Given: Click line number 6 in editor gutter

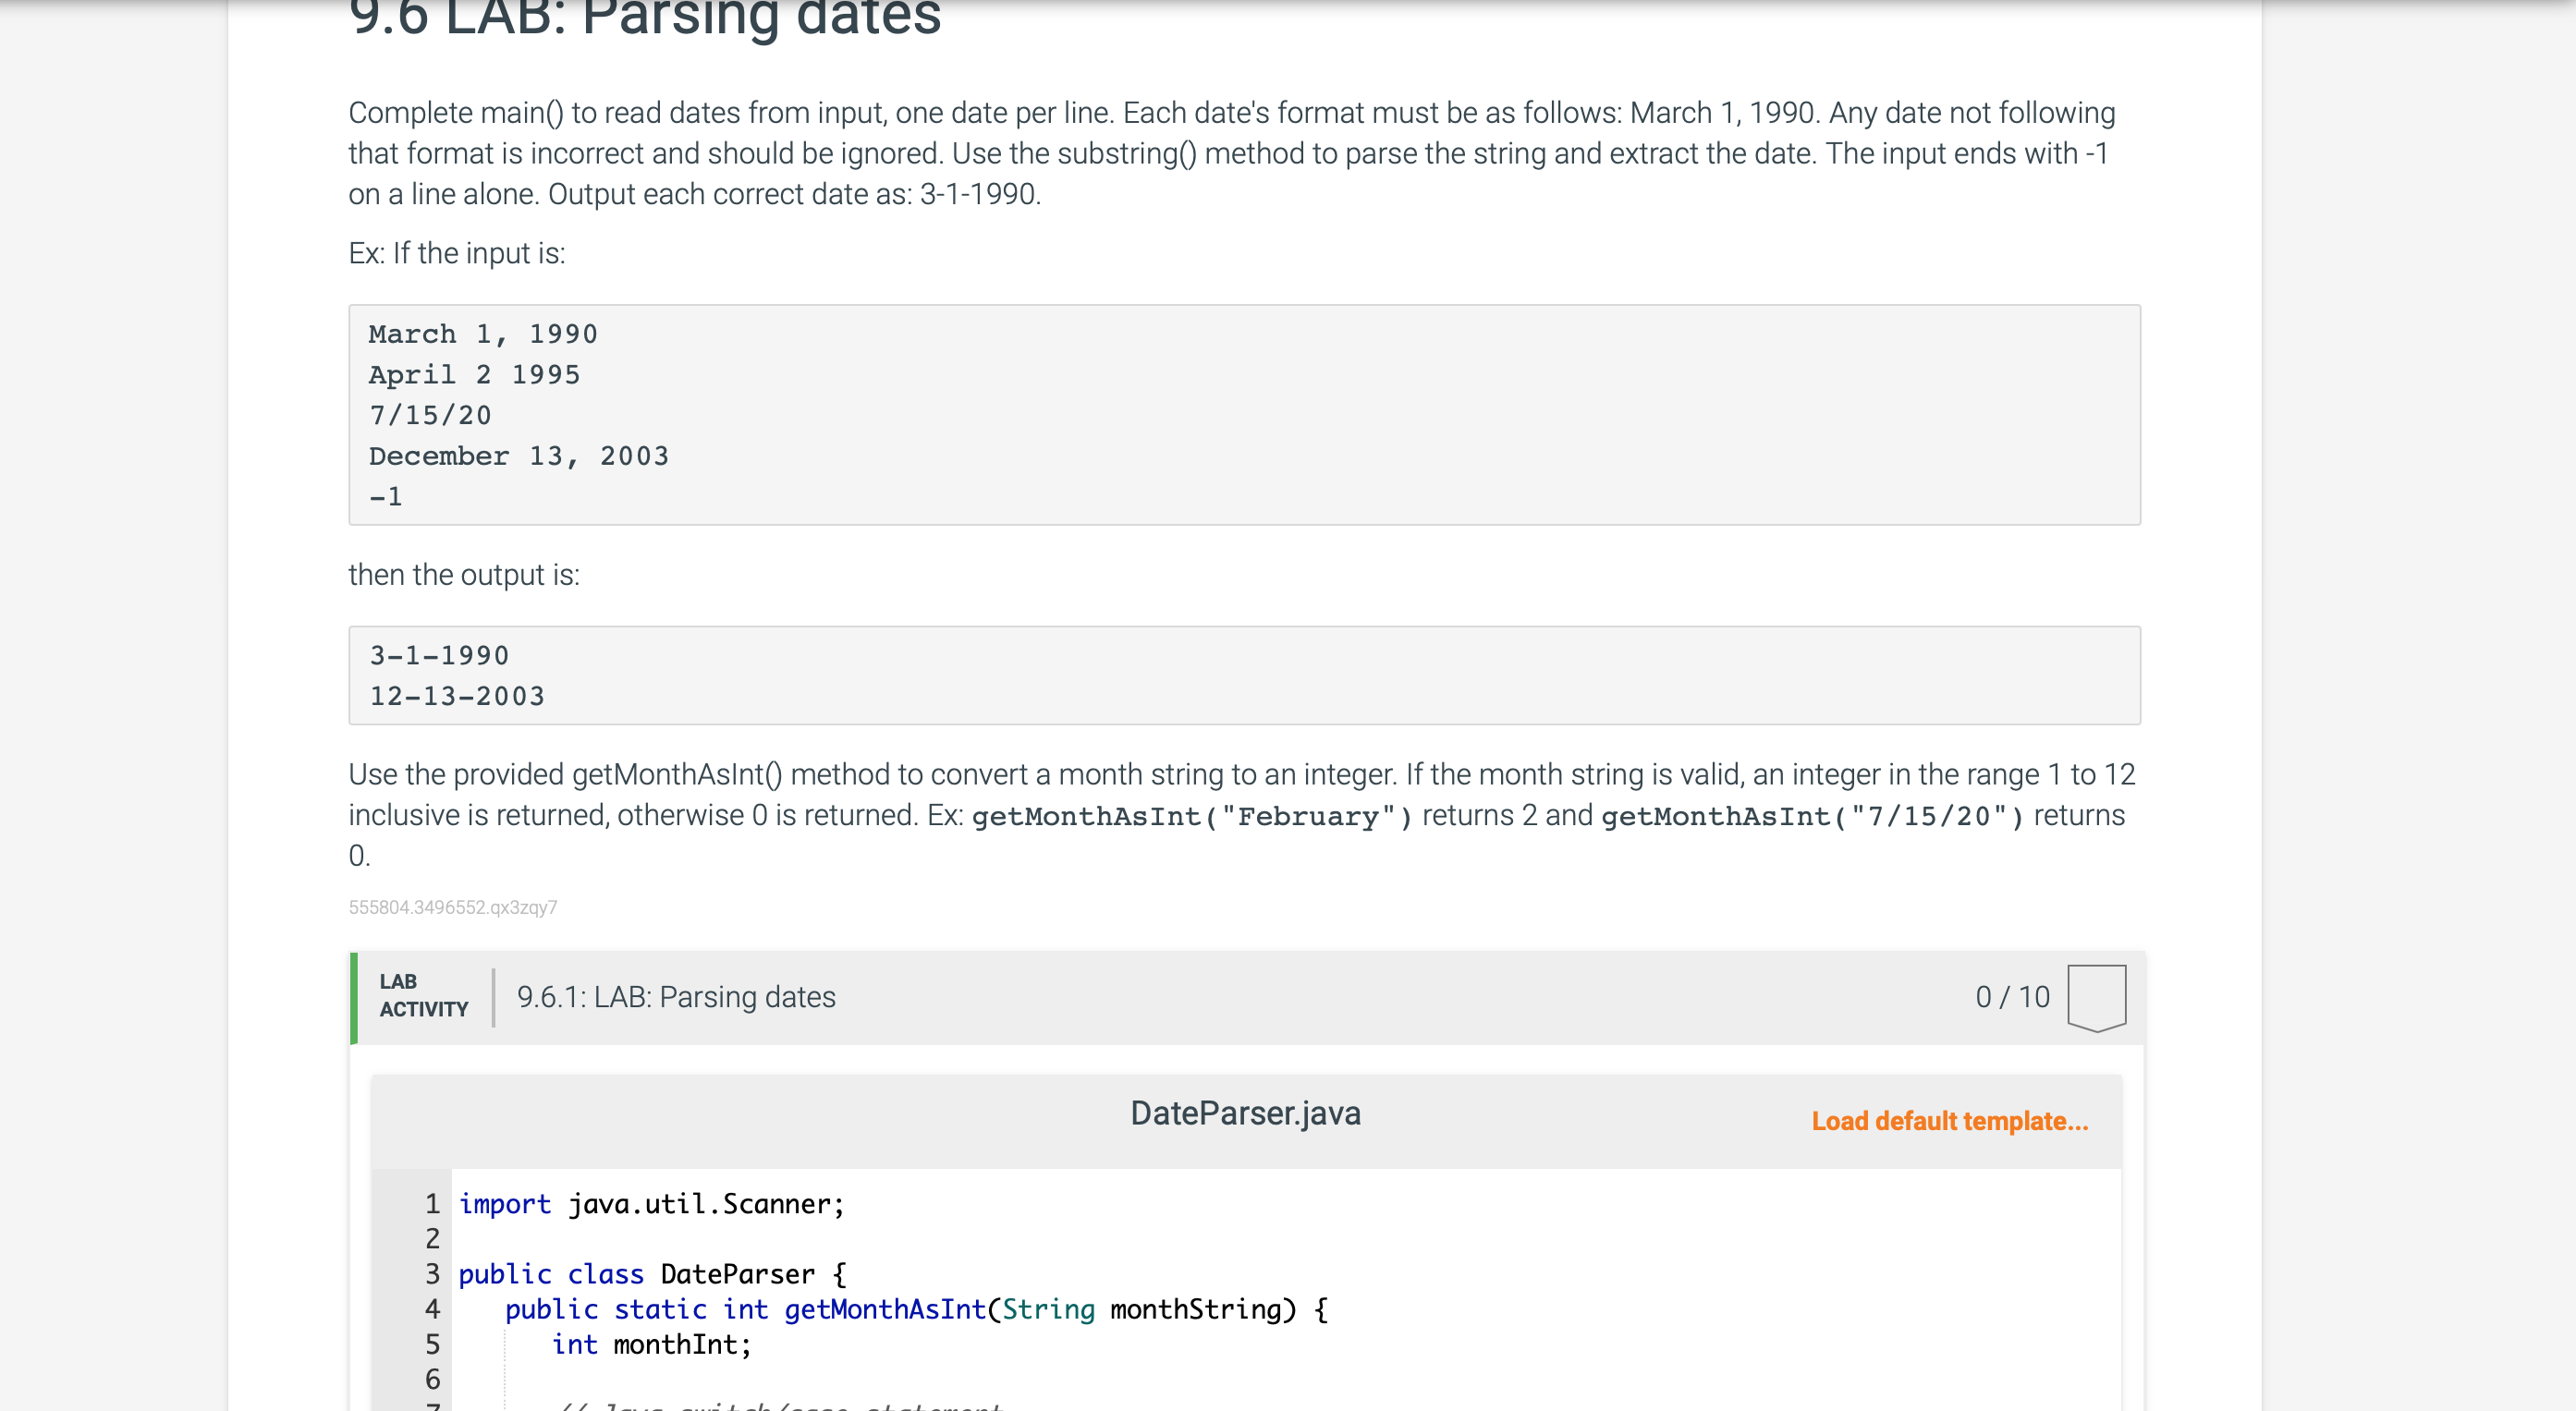Looking at the screenshot, I should [432, 1379].
